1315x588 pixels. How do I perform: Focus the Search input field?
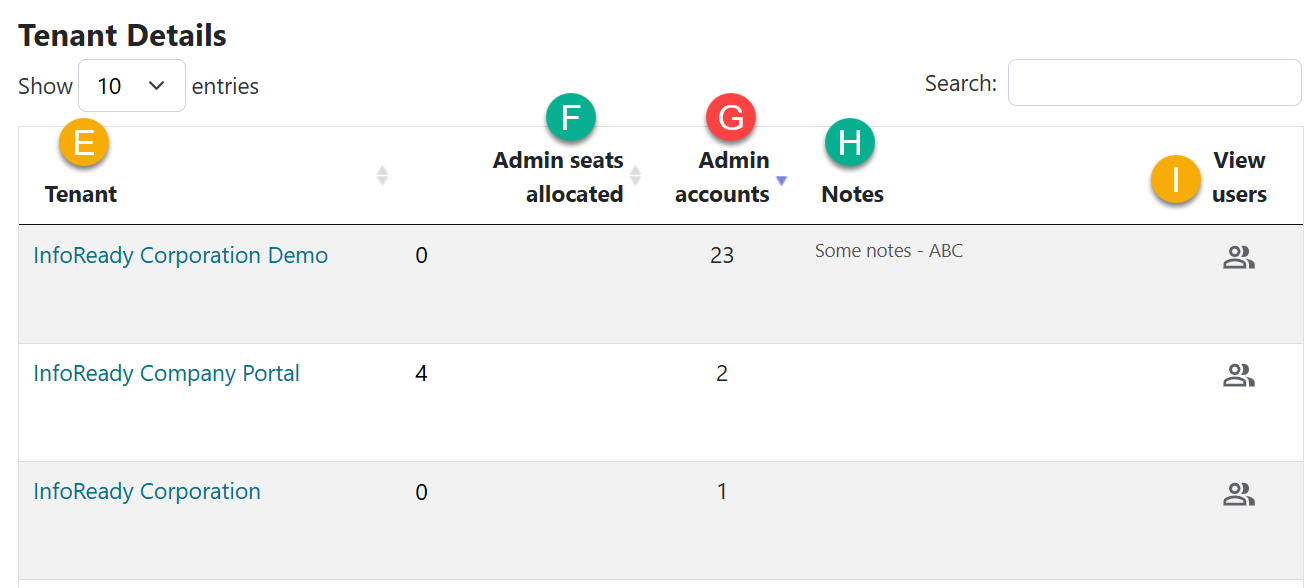[1154, 82]
